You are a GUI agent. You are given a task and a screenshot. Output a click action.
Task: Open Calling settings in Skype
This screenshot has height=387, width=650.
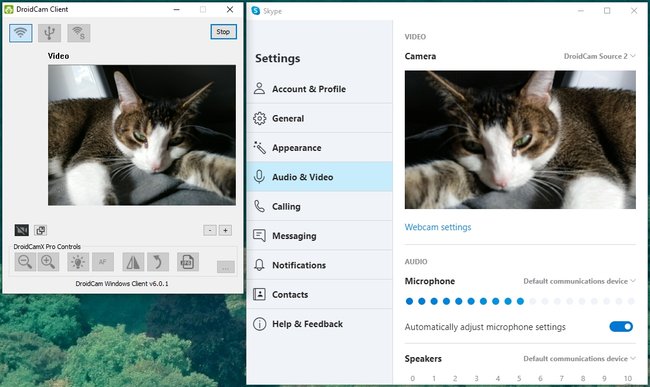coord(320,206)
